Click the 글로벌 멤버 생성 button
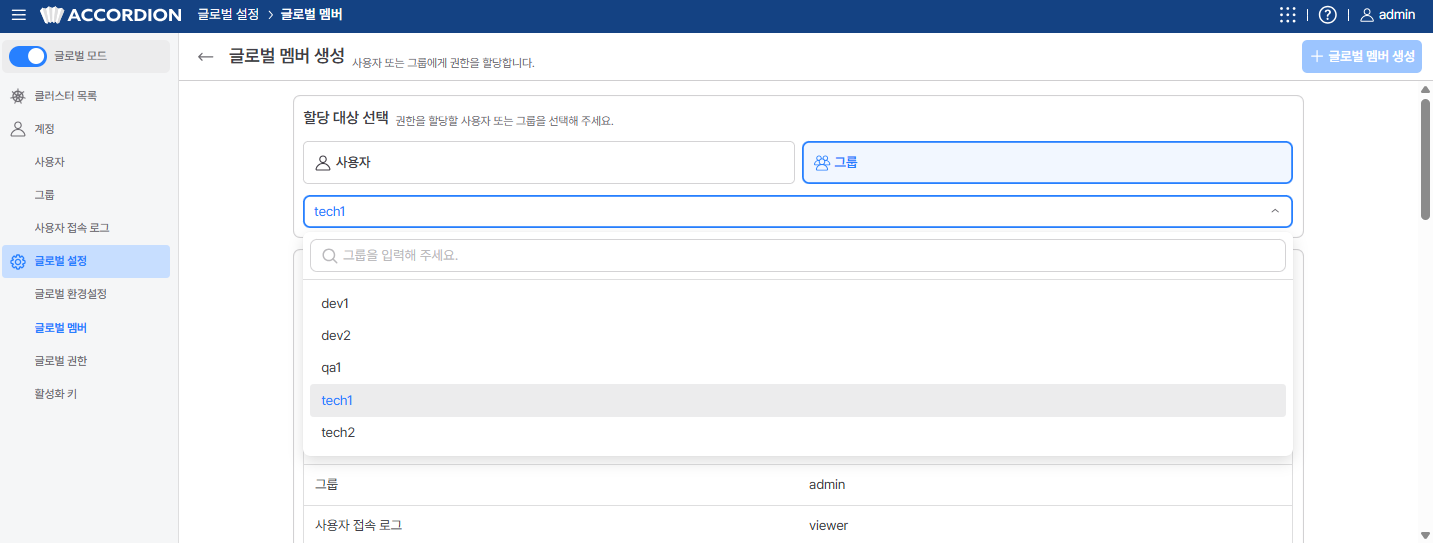The width and height of the screenshot is (1433, 543). point(1361,56)
